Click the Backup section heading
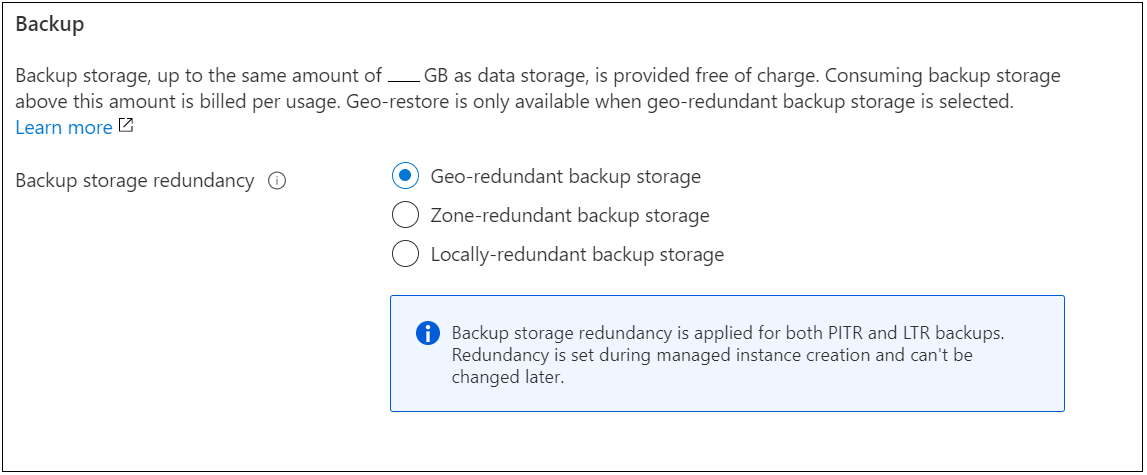 coord(50,25)
